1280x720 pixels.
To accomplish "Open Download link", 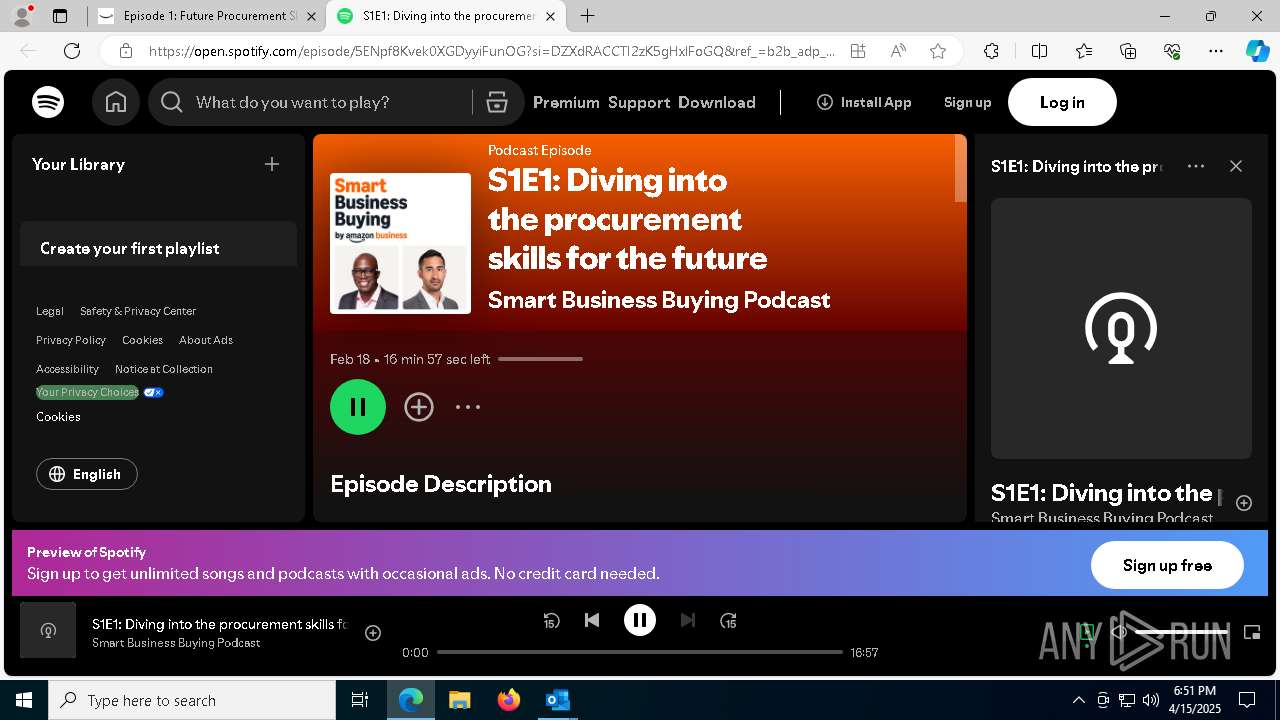I will (717, 102).
